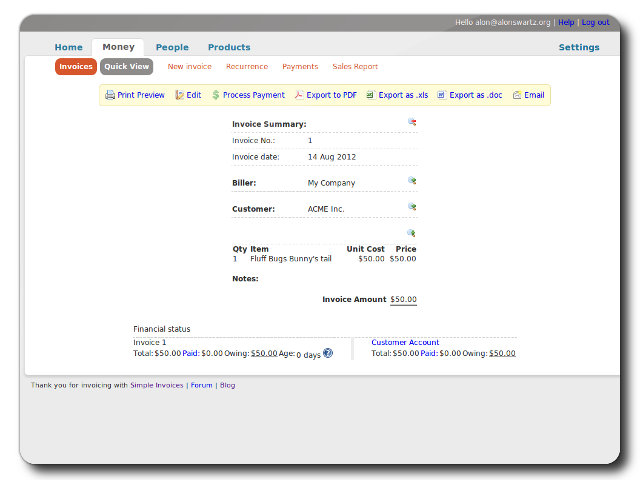Click the Age help question mark icon

[328, 353]
